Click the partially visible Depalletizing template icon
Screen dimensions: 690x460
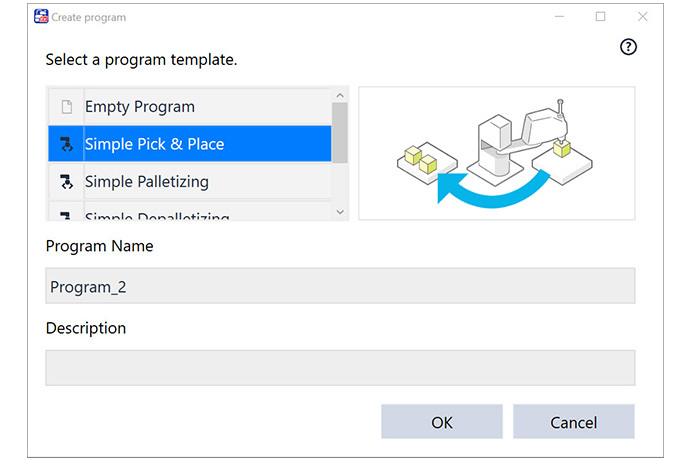point(66,216)
